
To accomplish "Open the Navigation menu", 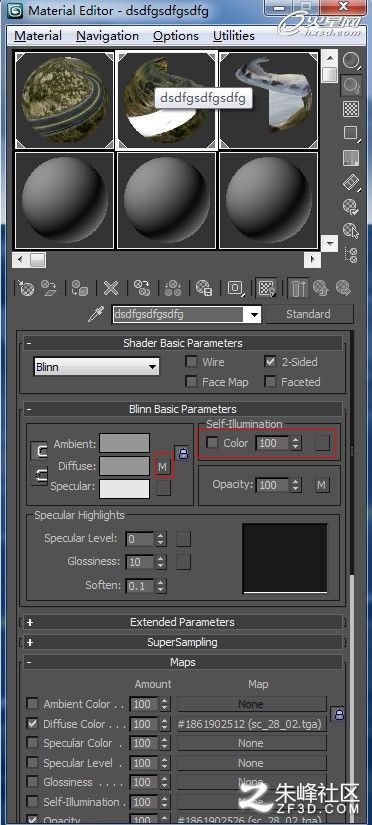I will [107, 36].
